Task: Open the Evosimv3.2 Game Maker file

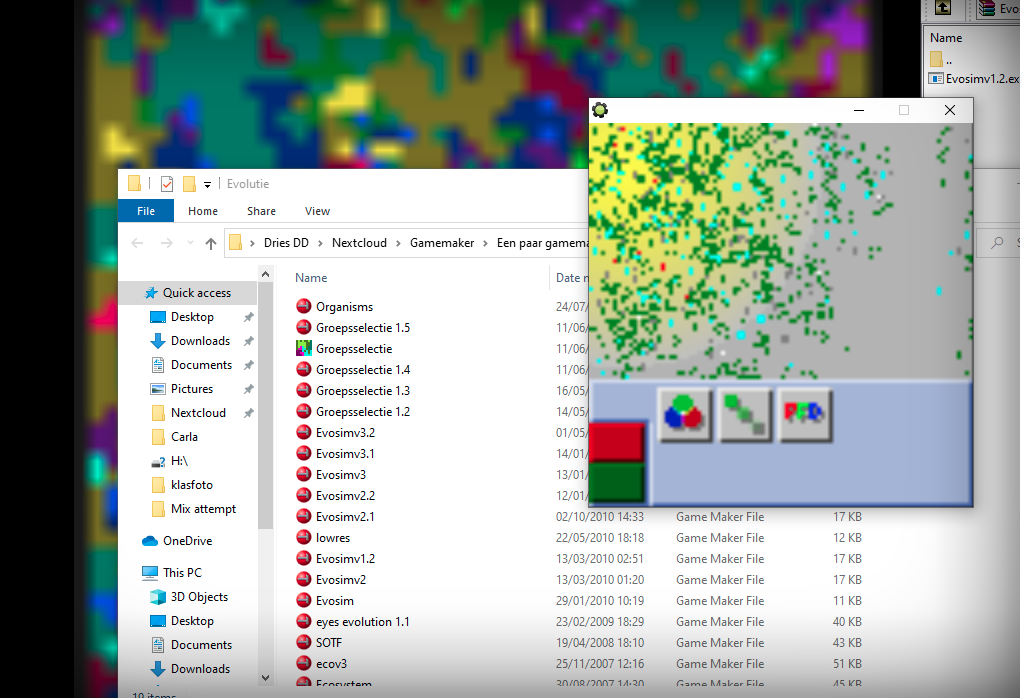Action: pos(345,433)
